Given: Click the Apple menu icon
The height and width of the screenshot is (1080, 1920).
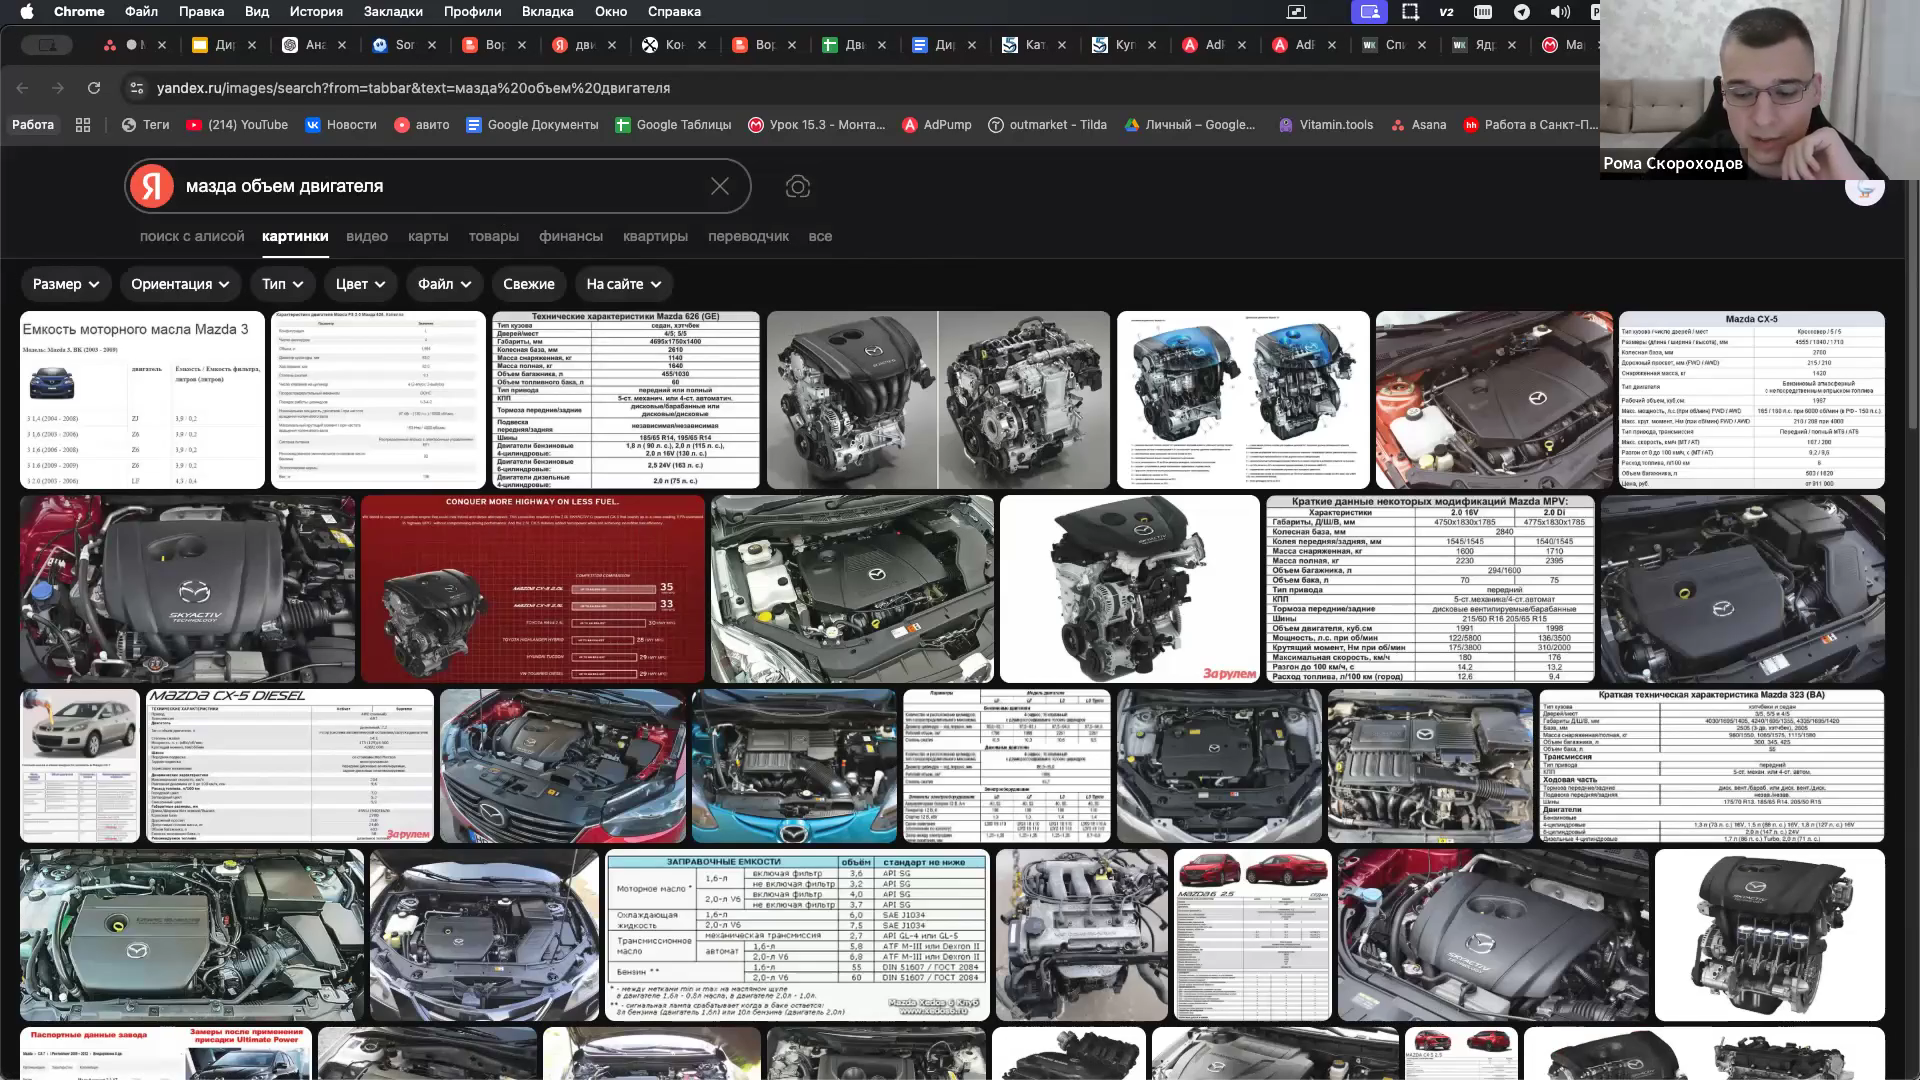Looking at the screenshot, I should click(x=27, y=12).
